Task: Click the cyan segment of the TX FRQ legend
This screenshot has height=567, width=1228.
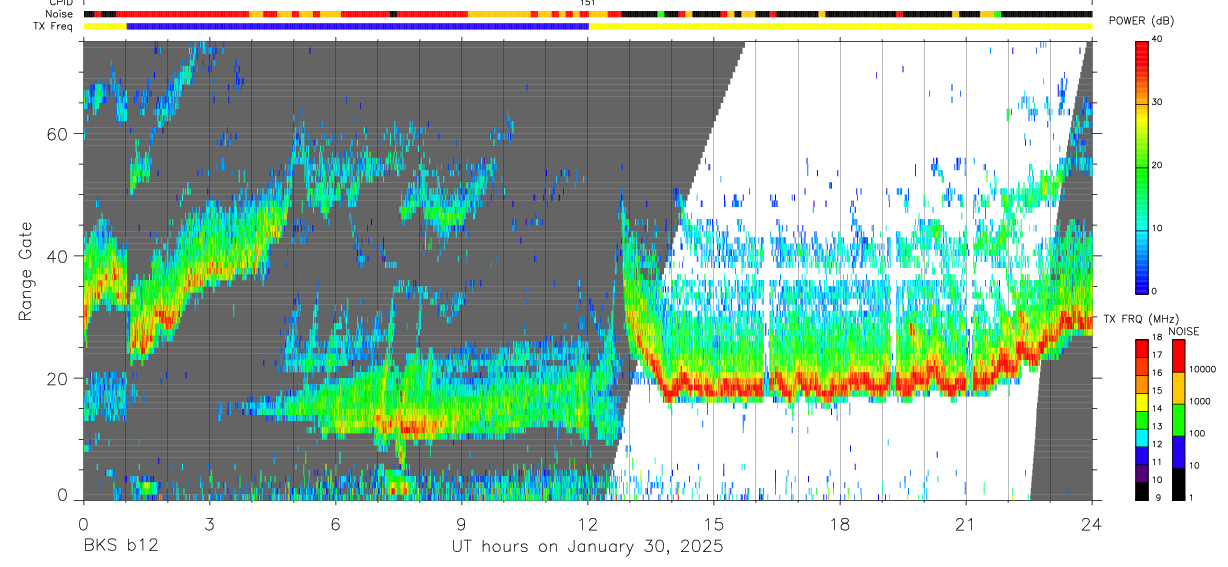Action: pos(1141,438)
